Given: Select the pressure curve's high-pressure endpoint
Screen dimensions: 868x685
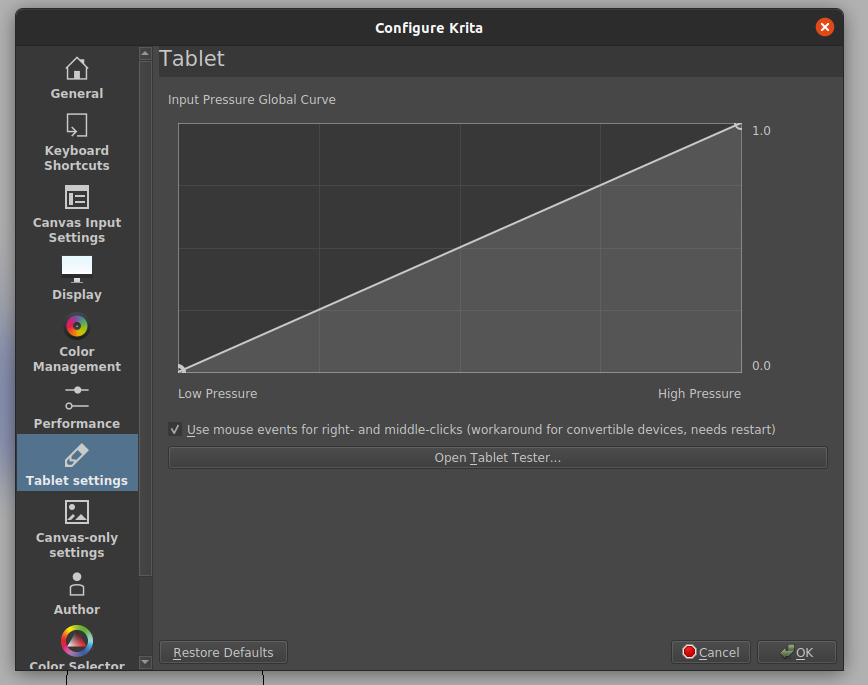Looking at the screenshot, I should point(738,127).
